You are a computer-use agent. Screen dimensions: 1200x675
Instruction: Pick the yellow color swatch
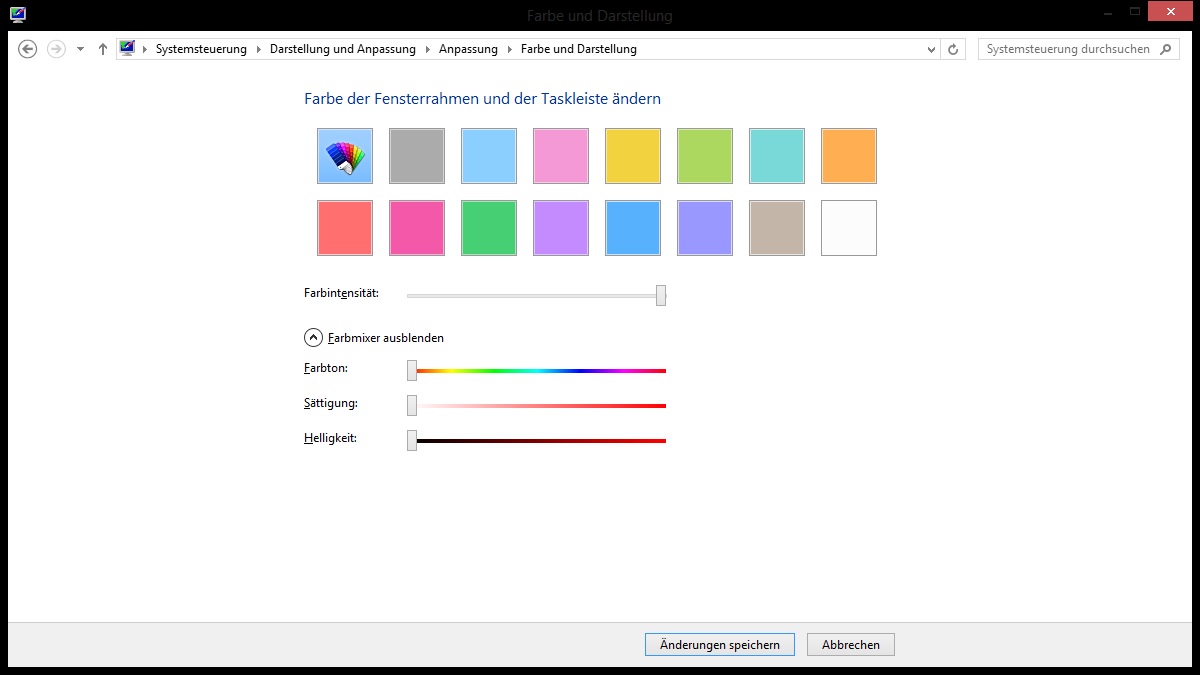click(x=633, y=156)
